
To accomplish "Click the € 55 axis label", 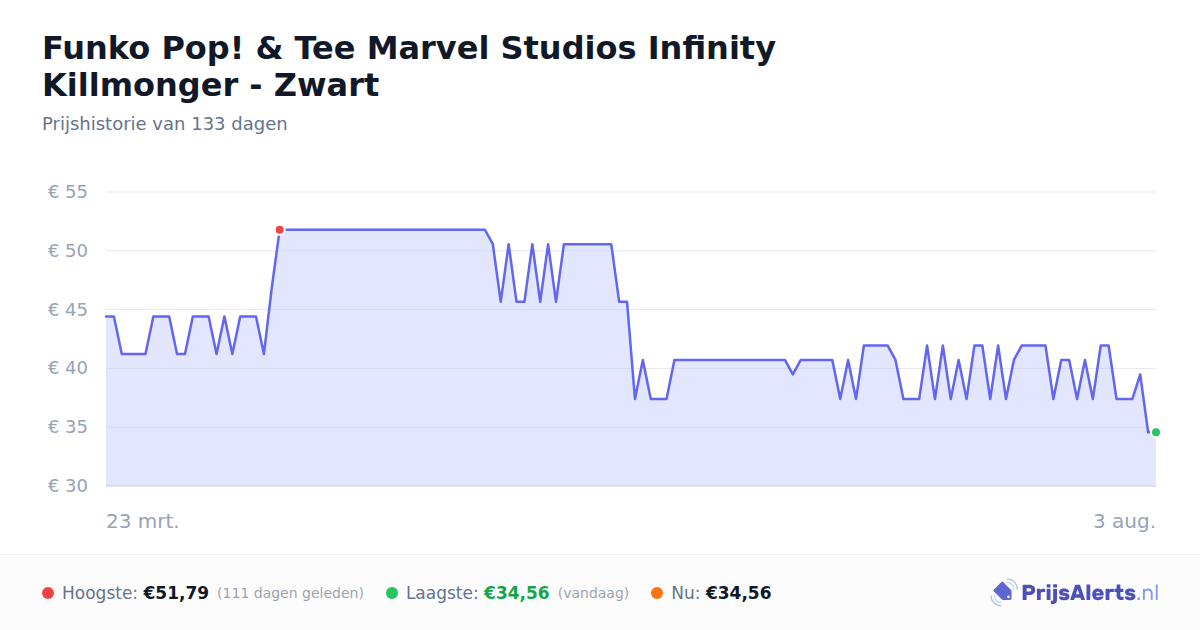I will pos(68,192).
